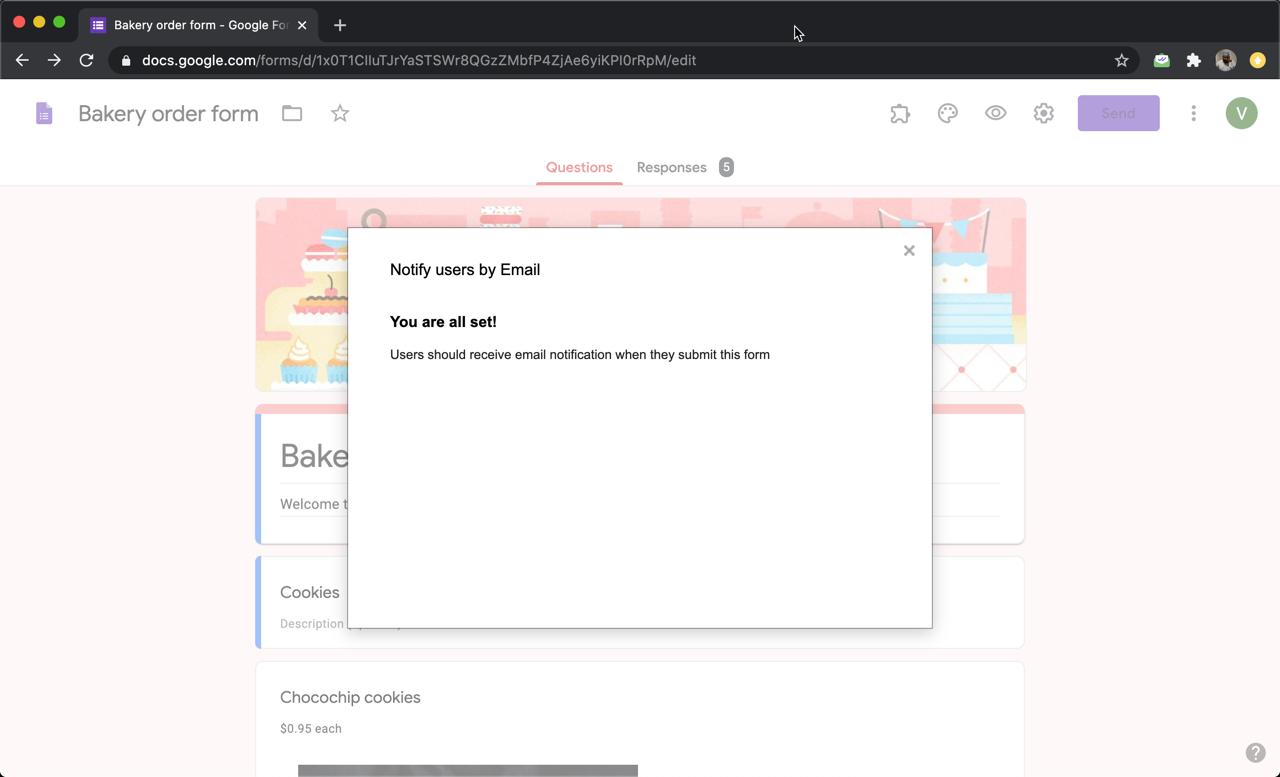This screenshot has width=1280, height=777.
Task: Open the browser Extensions puzzle icon
Action: tap(1193, 60)
